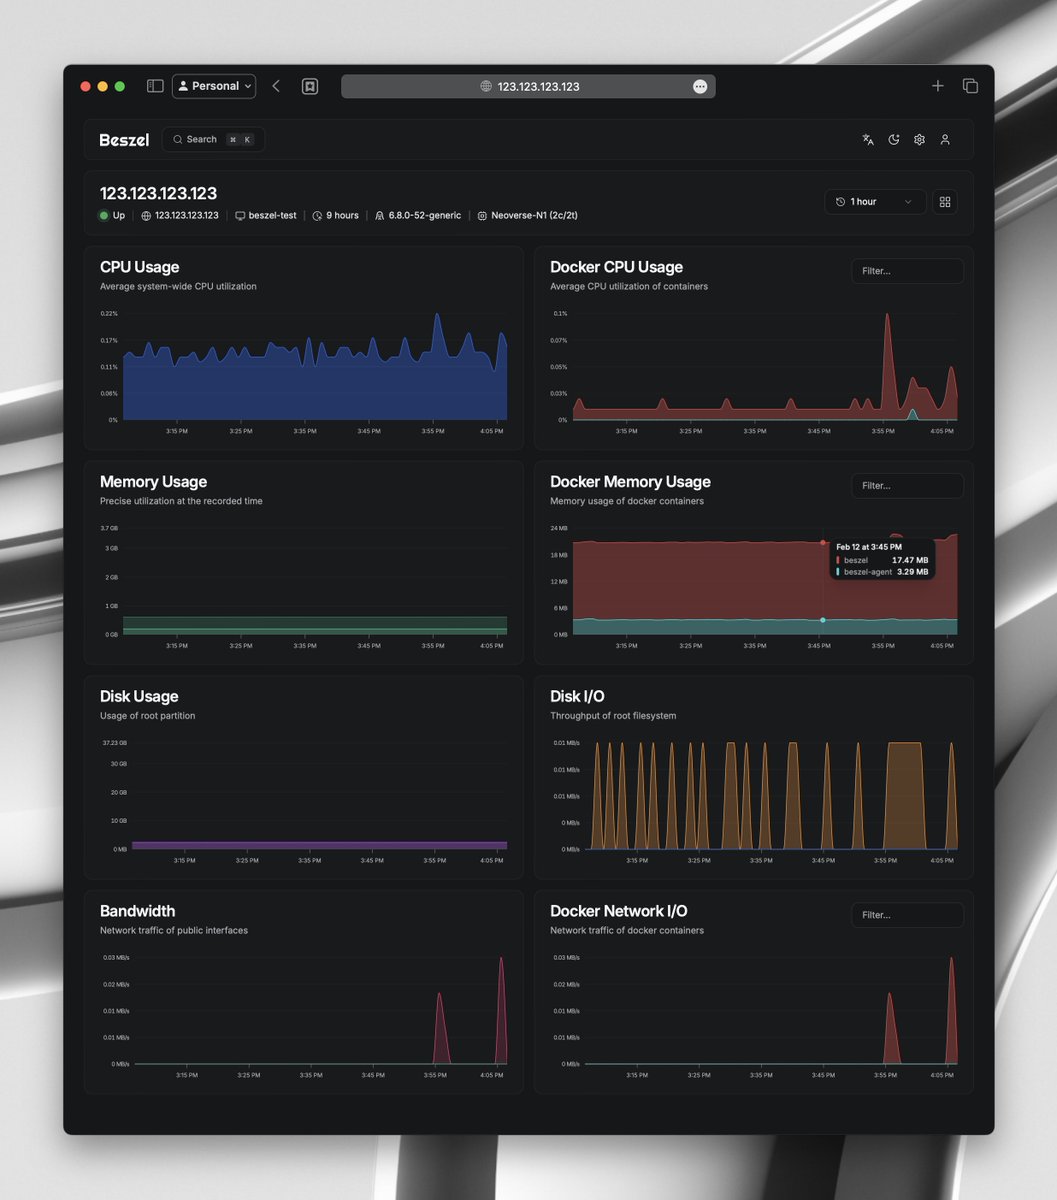
Task: Open the Personal profile dropdown
Action: coord(213,86)
